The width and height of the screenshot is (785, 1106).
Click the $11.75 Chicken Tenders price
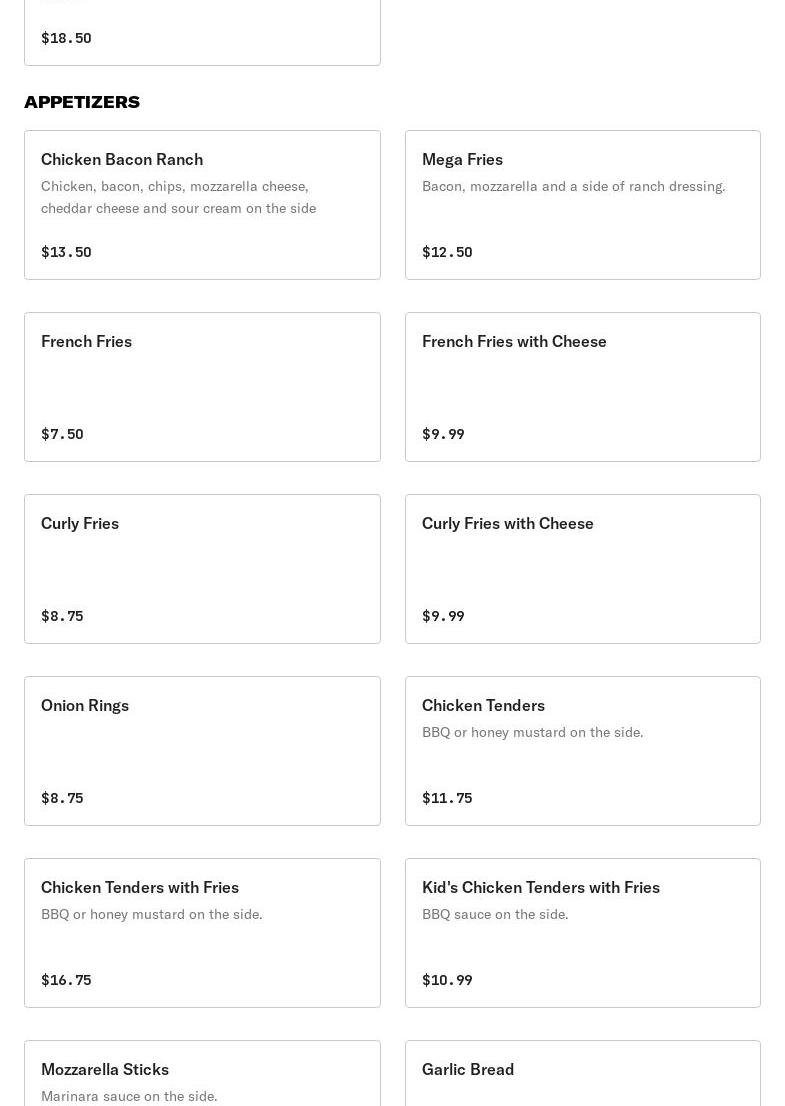(x=447, y=798)
